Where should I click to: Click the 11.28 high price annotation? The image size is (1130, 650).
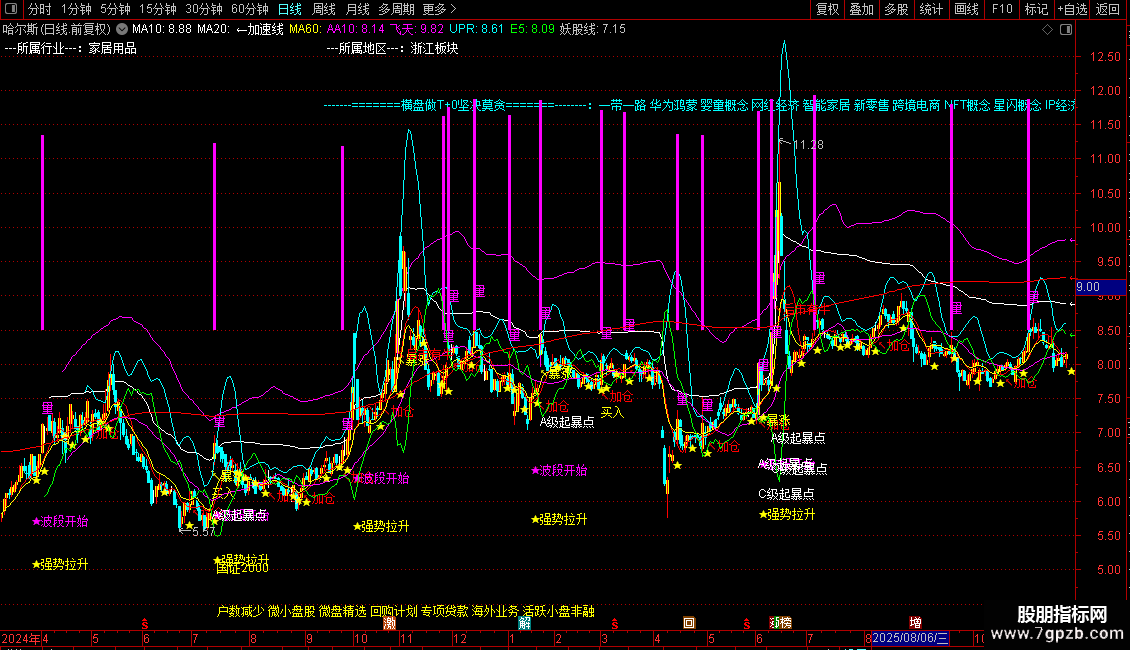coord(808,145)
